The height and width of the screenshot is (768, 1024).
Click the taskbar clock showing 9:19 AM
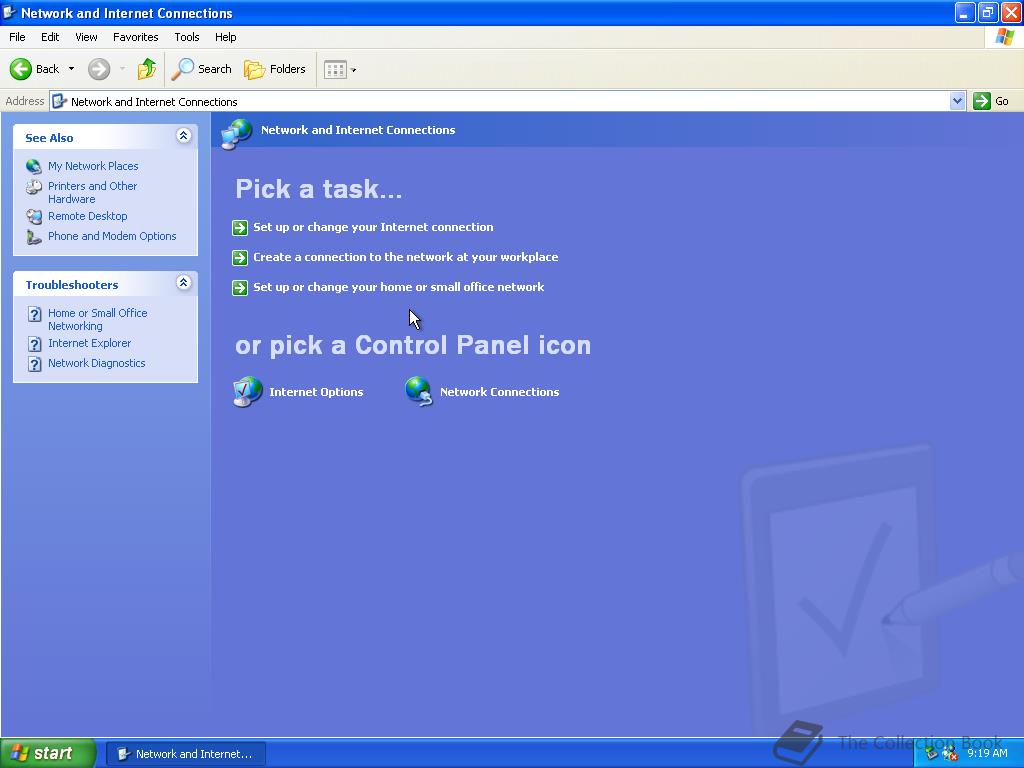coord(987,753)
